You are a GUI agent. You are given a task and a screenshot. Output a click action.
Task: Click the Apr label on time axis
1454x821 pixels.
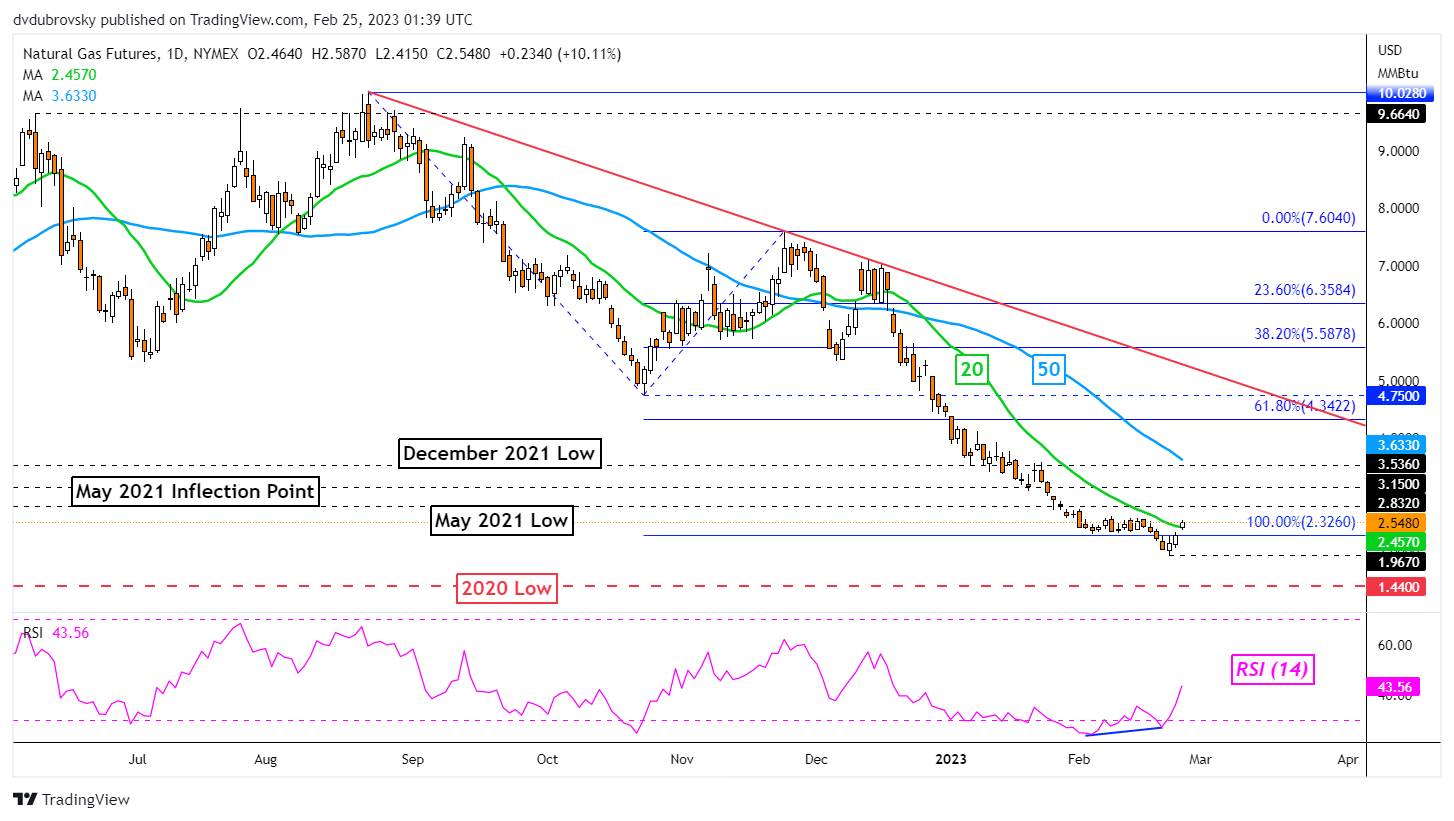pyautogui.click(x=1347, y=761)
